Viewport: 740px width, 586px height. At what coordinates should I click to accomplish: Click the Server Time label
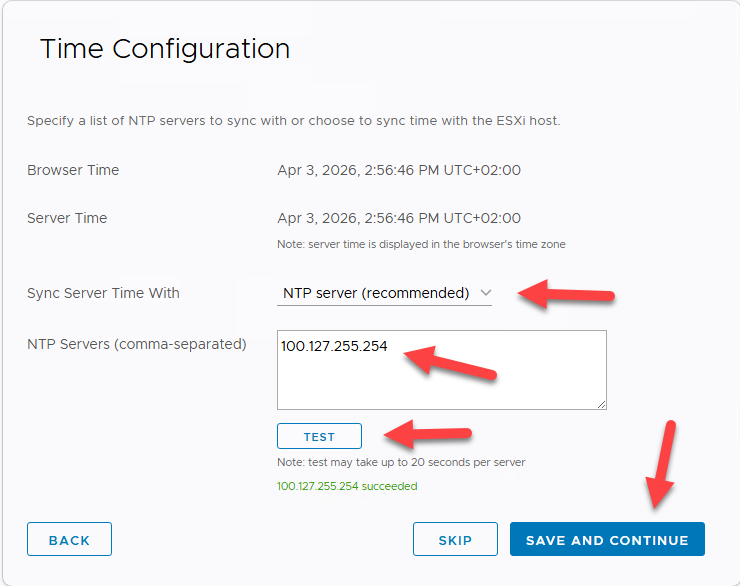point(67,218)
